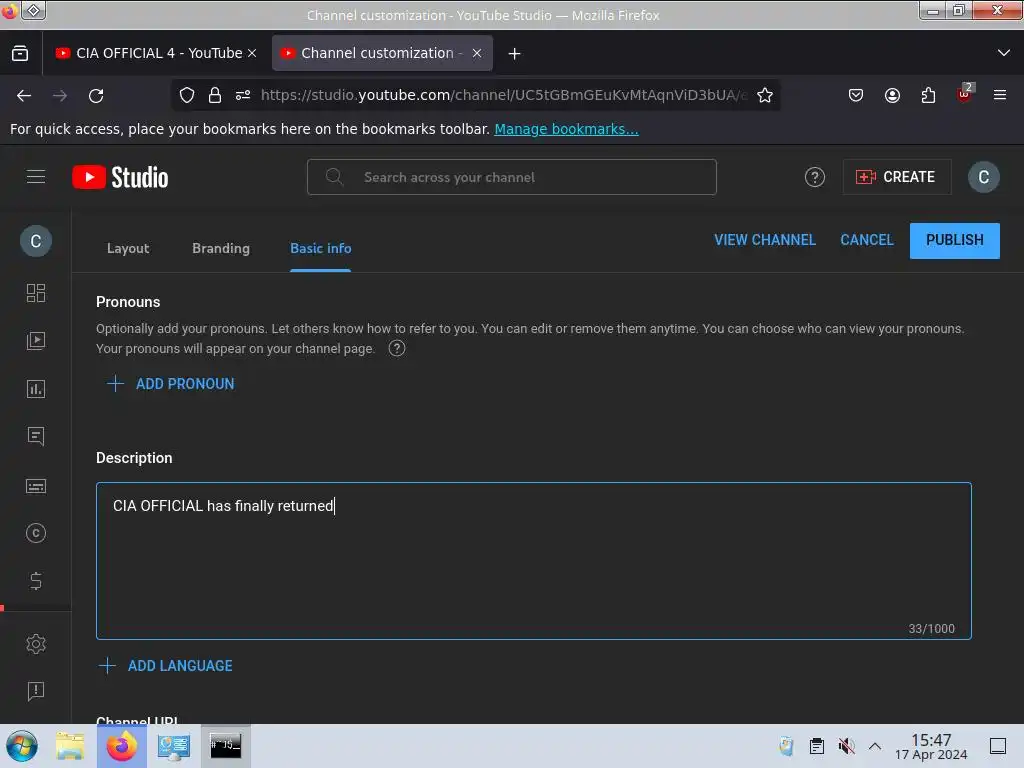Open the Settings gear in Studio sidebar
1024x768 pixels.
tap(36, 644)
